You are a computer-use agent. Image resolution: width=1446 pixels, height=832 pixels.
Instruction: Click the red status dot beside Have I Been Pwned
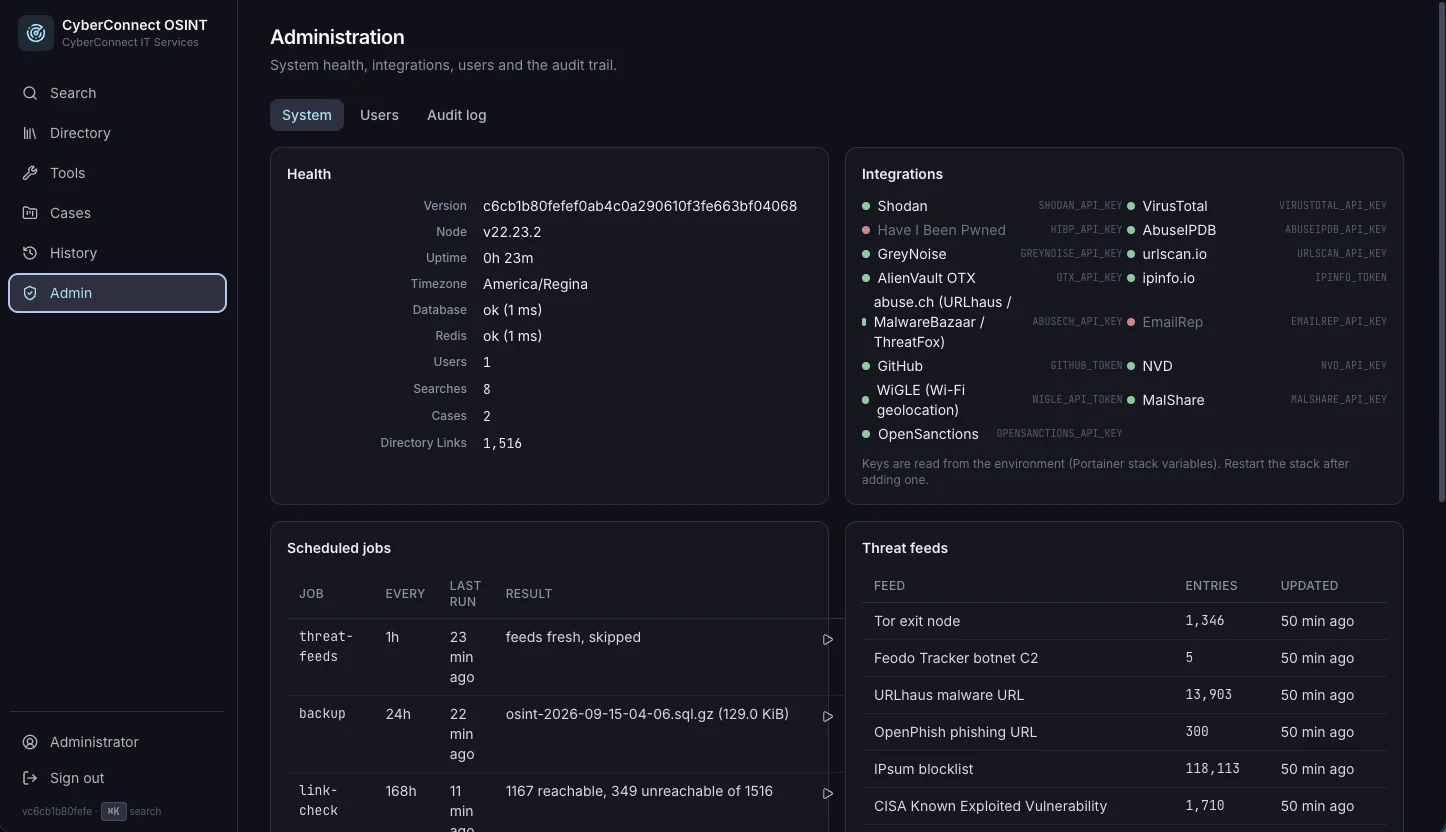[x=866, y=230]
